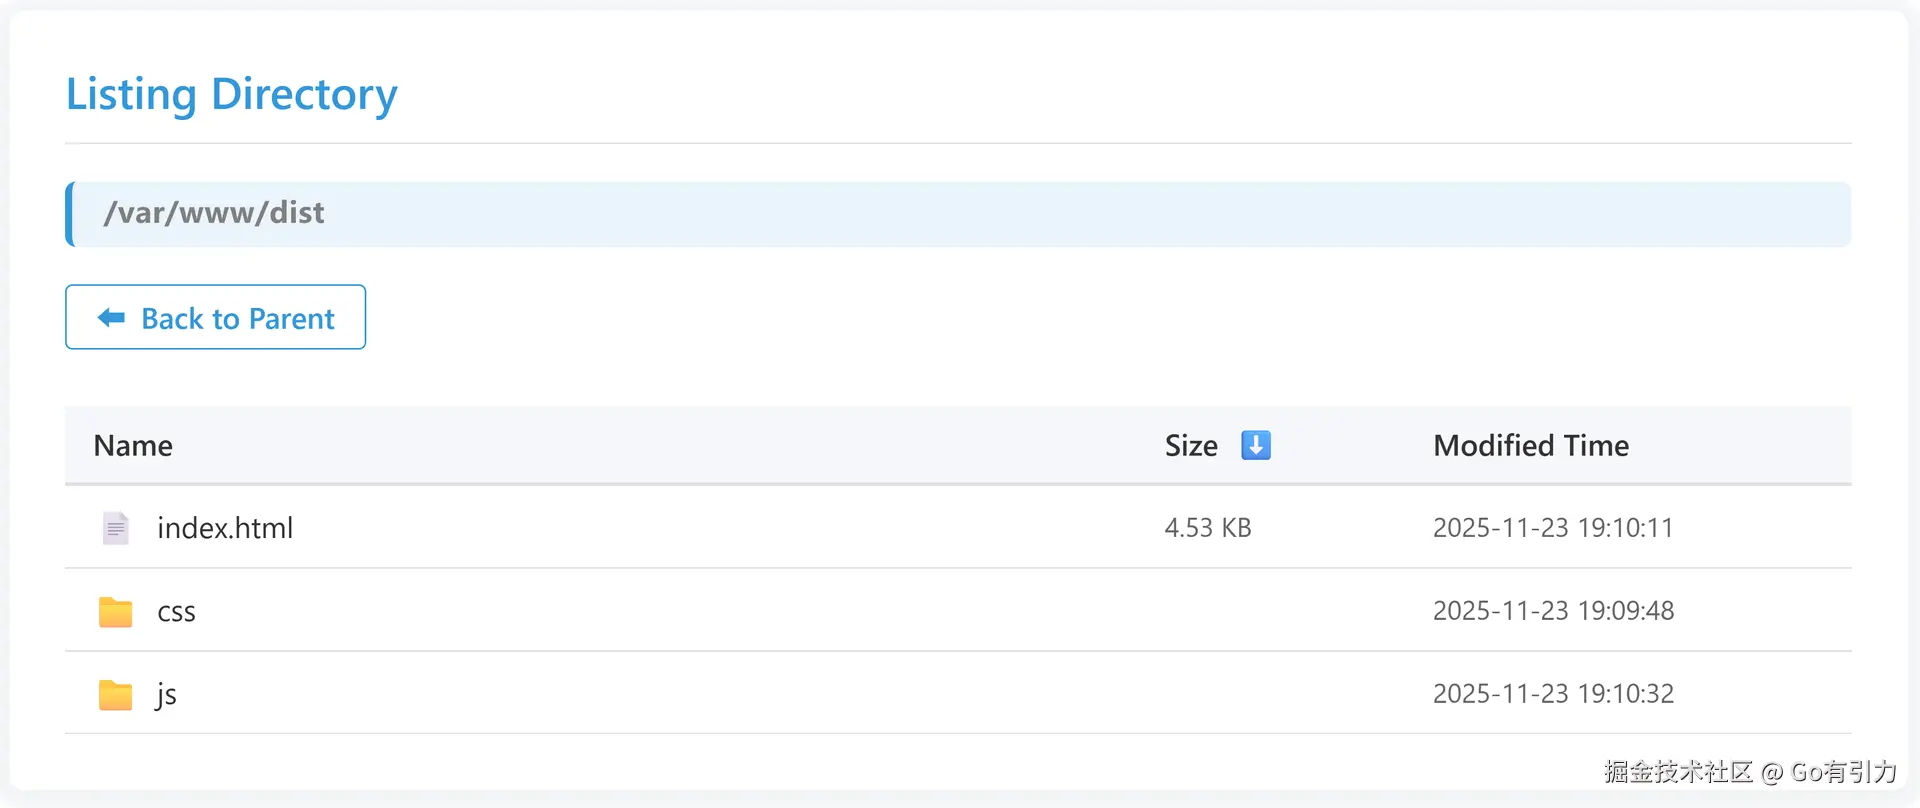Open the js folder link

[x=167, y=694]
